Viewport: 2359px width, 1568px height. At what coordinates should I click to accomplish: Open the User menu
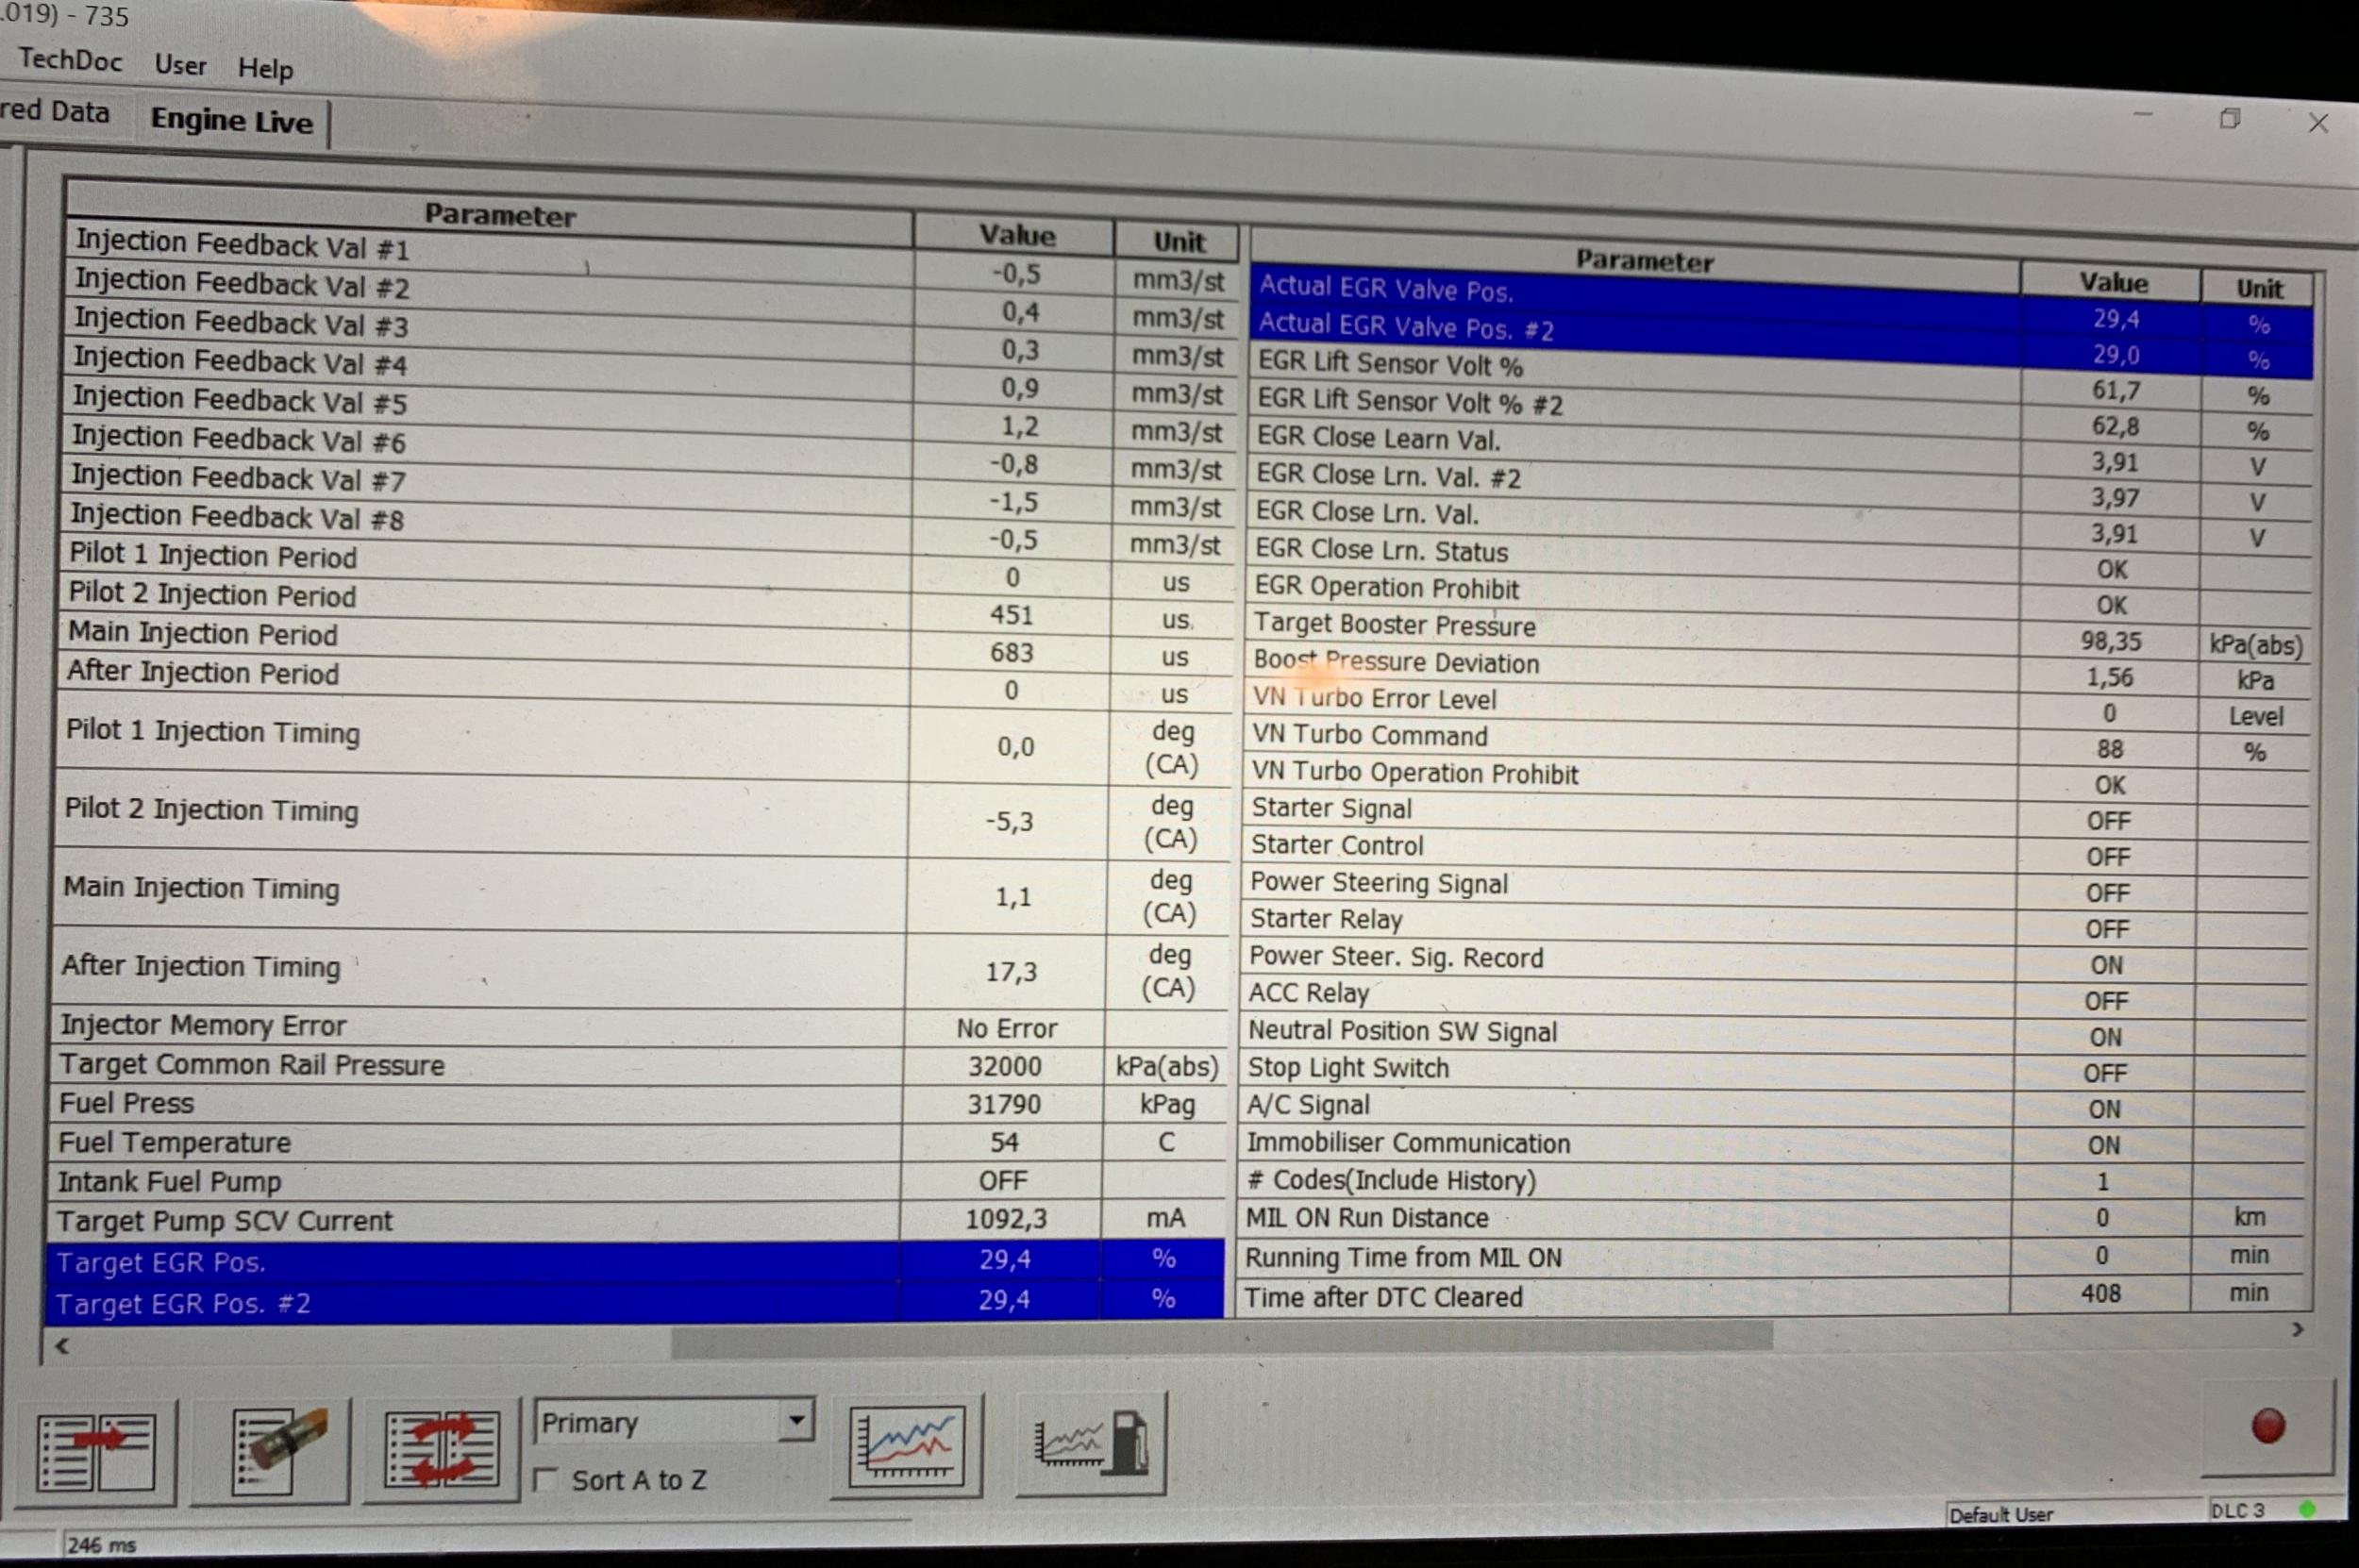(x=180, y=64)
